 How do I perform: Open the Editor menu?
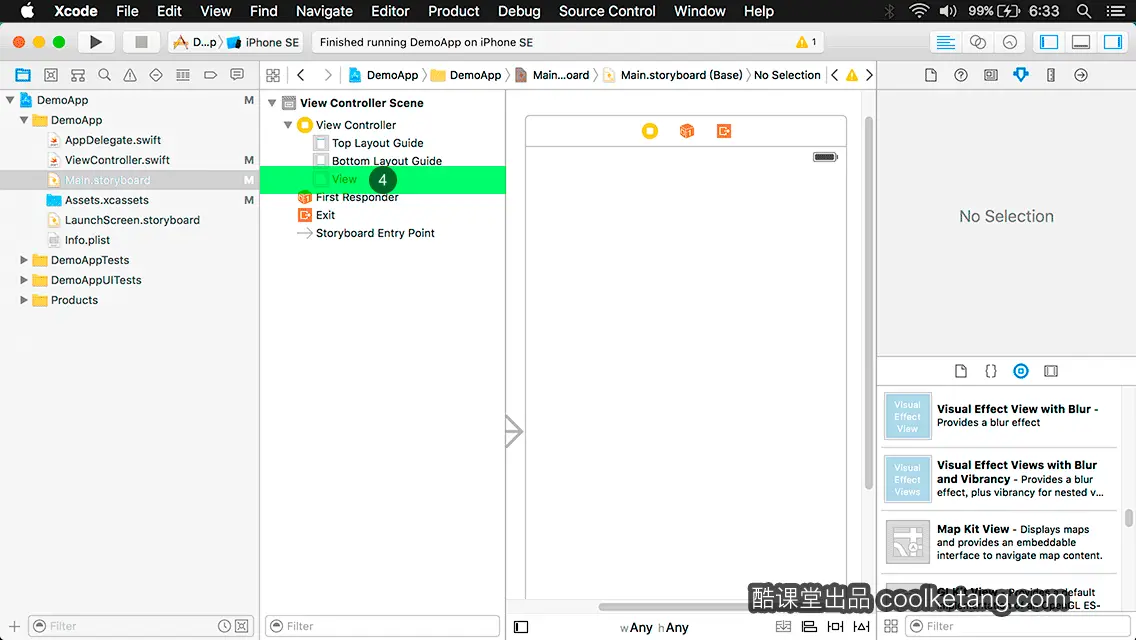click(390, 11)
